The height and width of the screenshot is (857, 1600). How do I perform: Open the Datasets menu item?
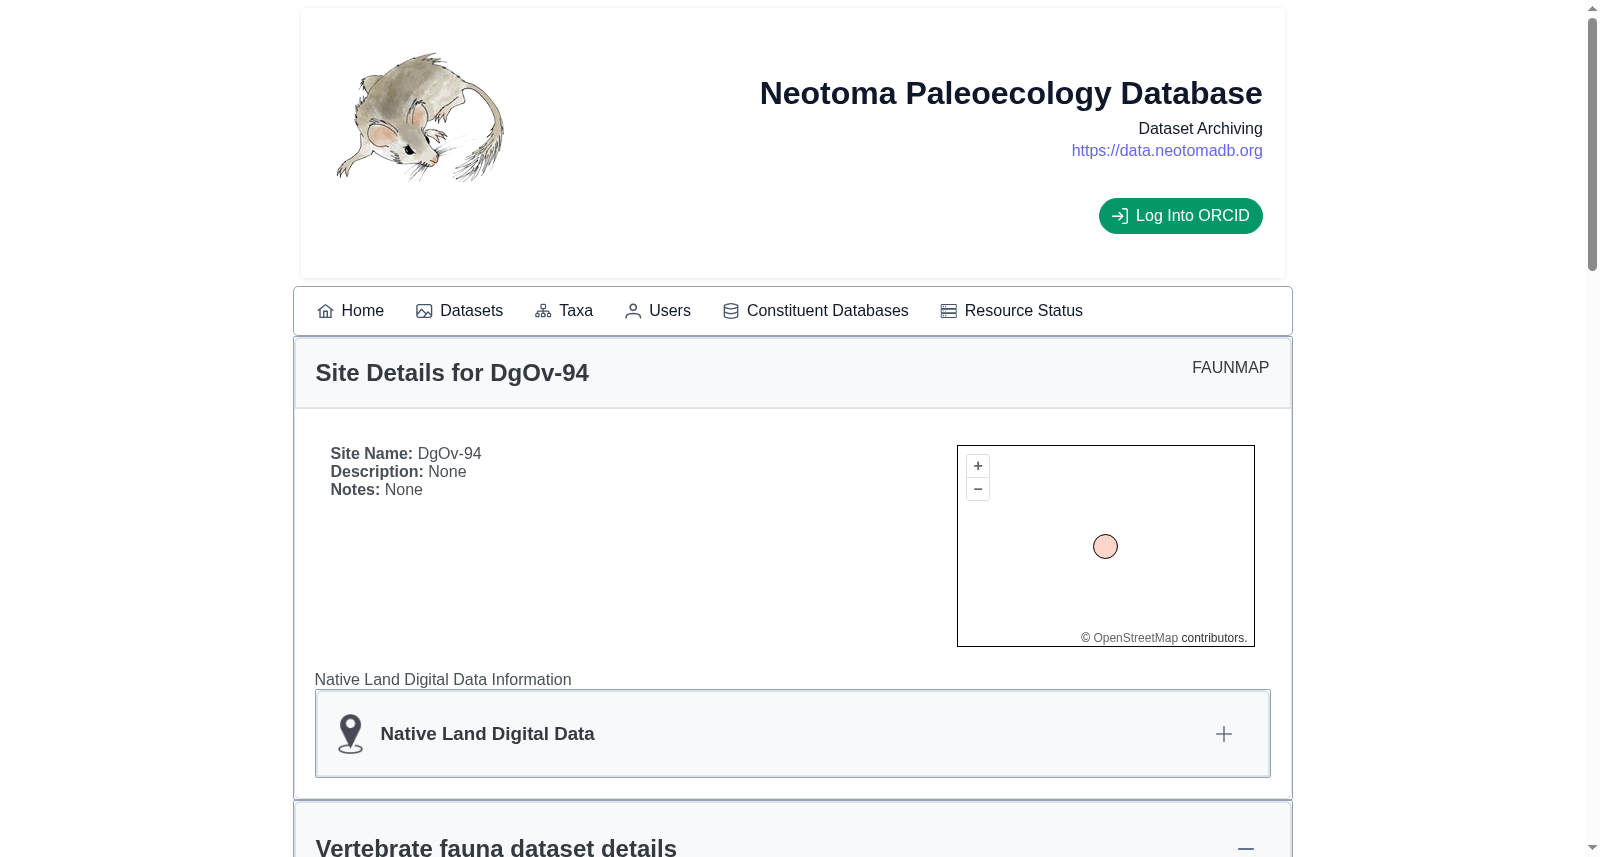click(x=459, y=311)
